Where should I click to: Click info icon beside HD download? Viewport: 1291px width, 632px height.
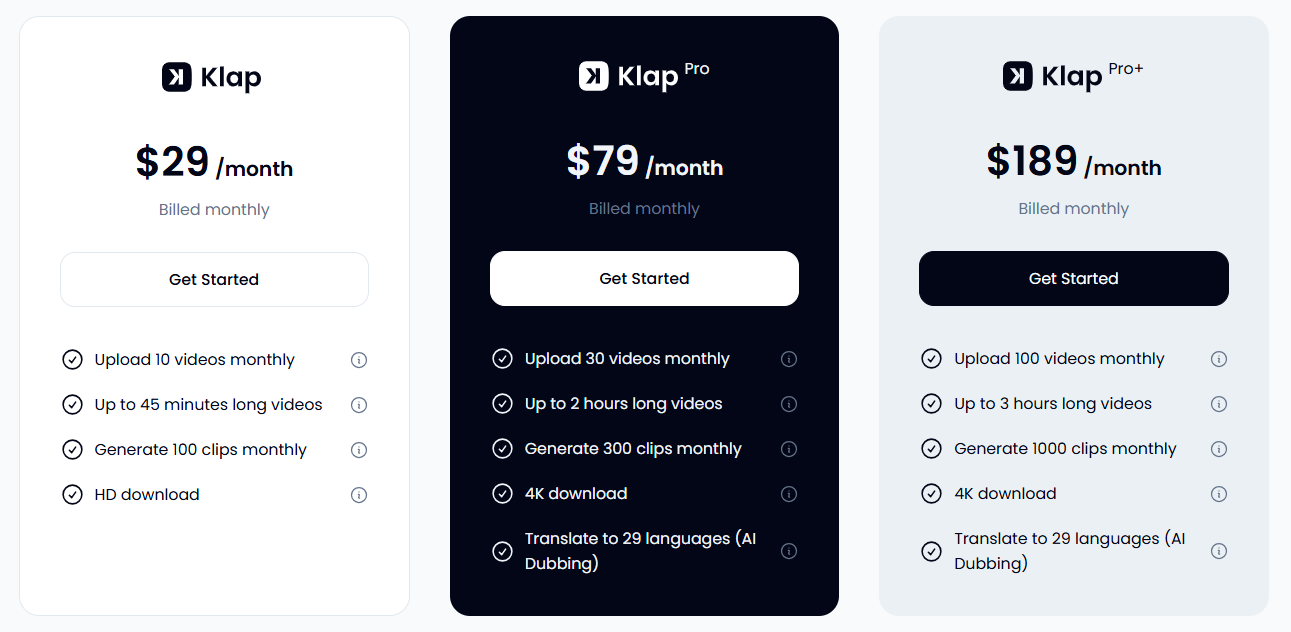[359, 495]
